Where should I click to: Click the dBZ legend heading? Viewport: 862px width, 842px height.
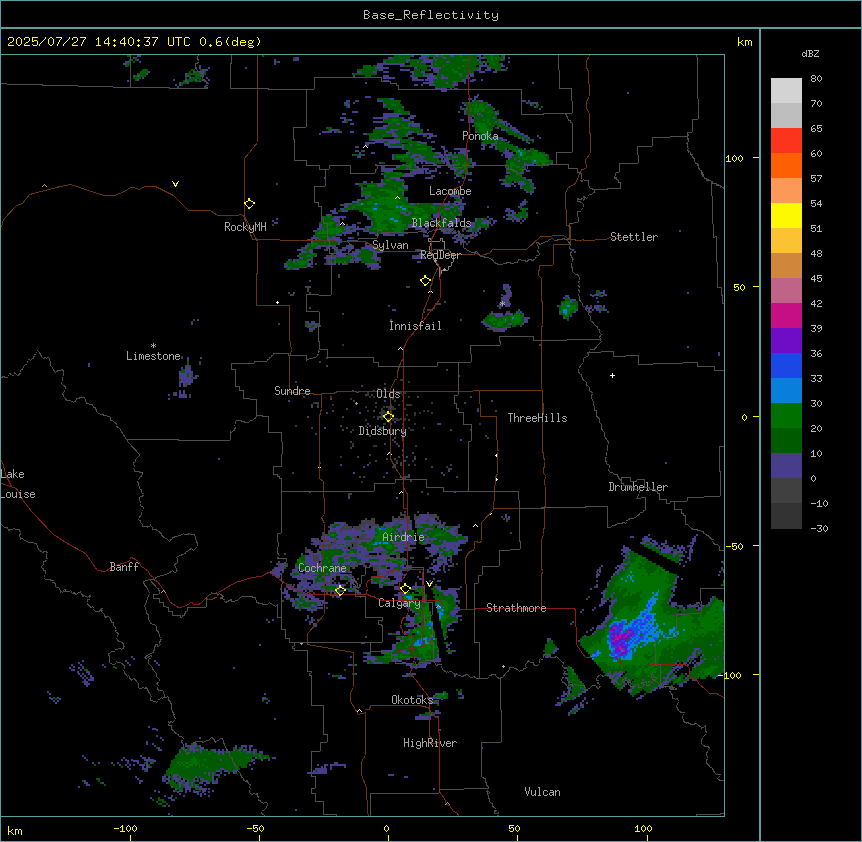point(810,54)
